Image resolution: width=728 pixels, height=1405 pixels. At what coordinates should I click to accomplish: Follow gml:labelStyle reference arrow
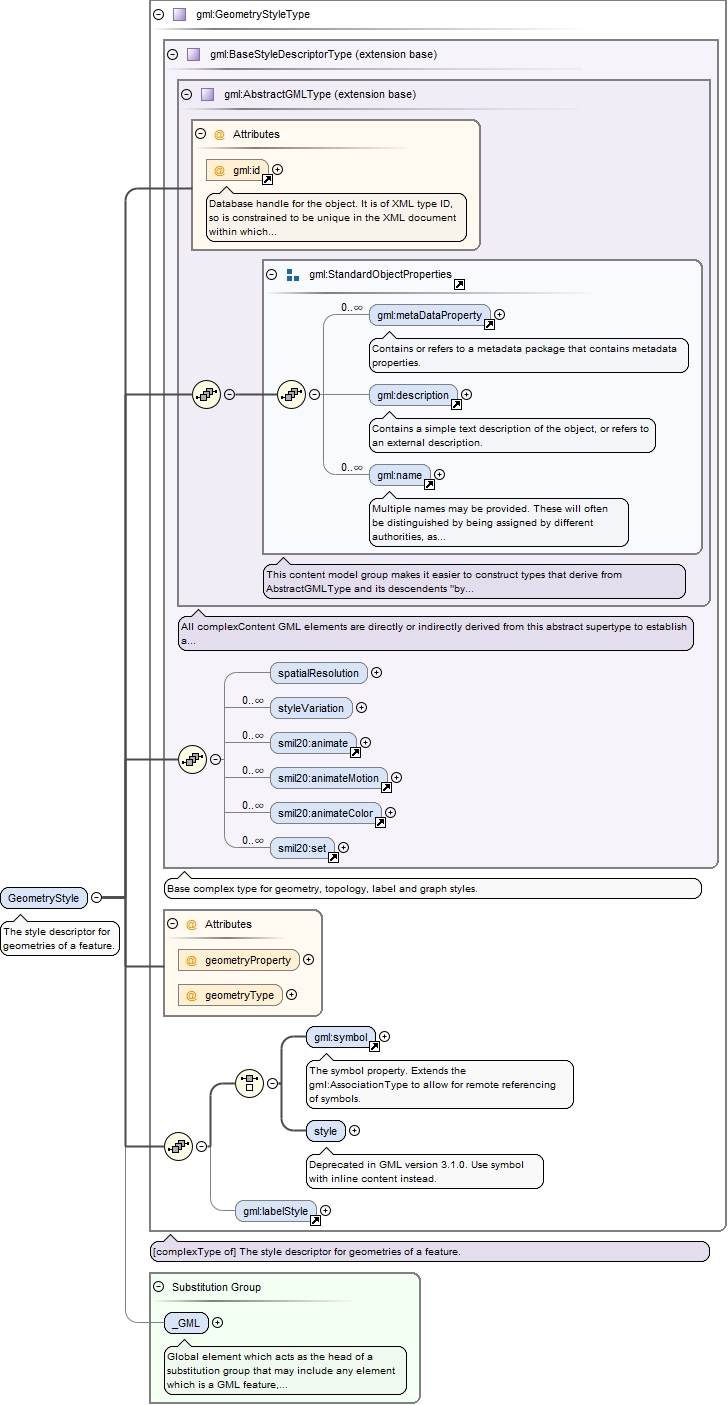tap(315, 1221)
